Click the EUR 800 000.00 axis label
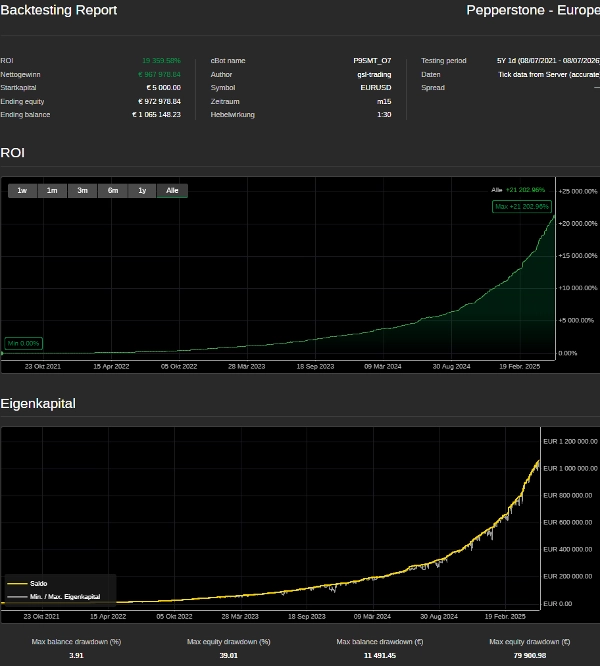Viewport: 600px width, 666px height. click(x=568, y=496)
